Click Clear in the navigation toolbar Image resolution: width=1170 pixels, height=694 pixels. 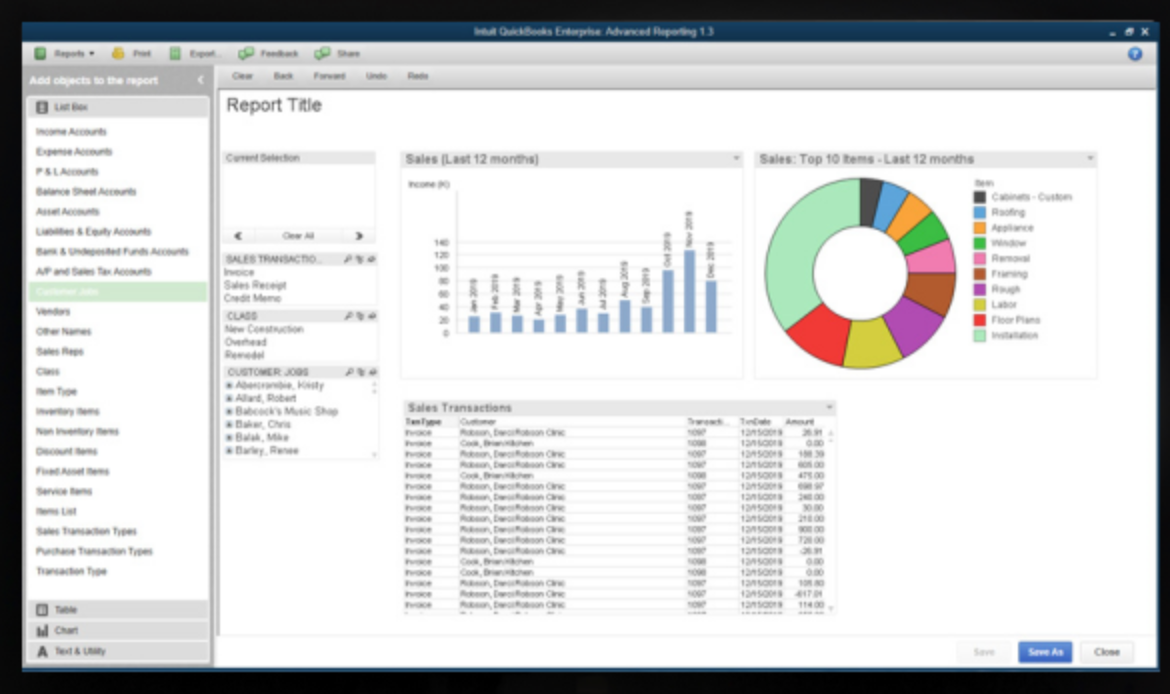(243, 76)
